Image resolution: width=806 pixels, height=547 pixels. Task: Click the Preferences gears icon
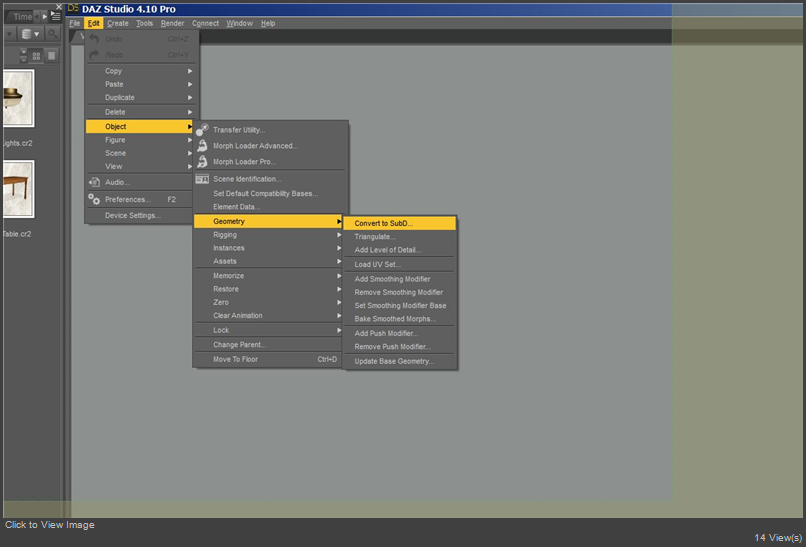tap(94, 199)
